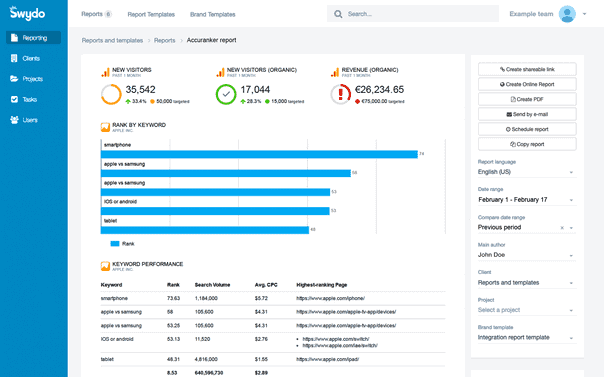
Task: Click Create shareable link button
Action: [x=527, y=69]
